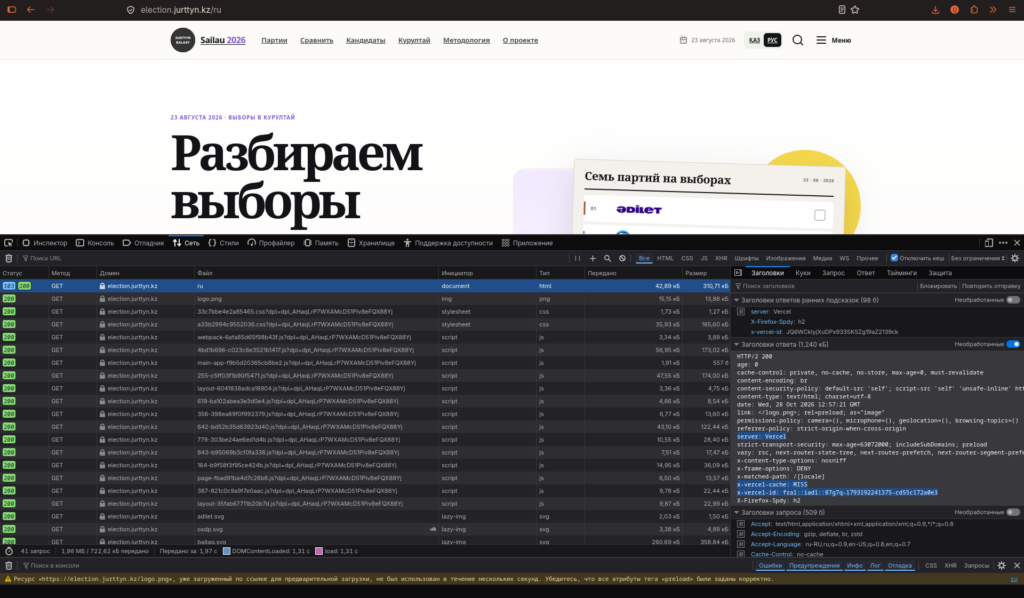Click the browser address bar URL
This screenshot has width=1024, height=598.
tap(181, 10)
